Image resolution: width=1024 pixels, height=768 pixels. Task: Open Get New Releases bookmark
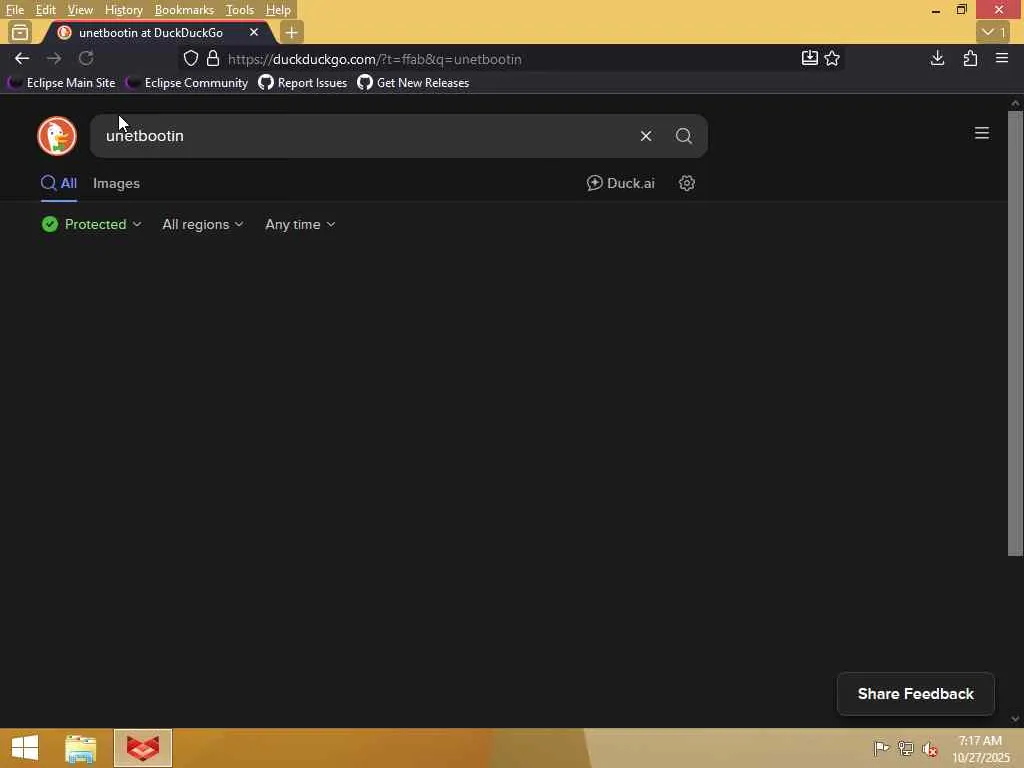coord(413,83)
